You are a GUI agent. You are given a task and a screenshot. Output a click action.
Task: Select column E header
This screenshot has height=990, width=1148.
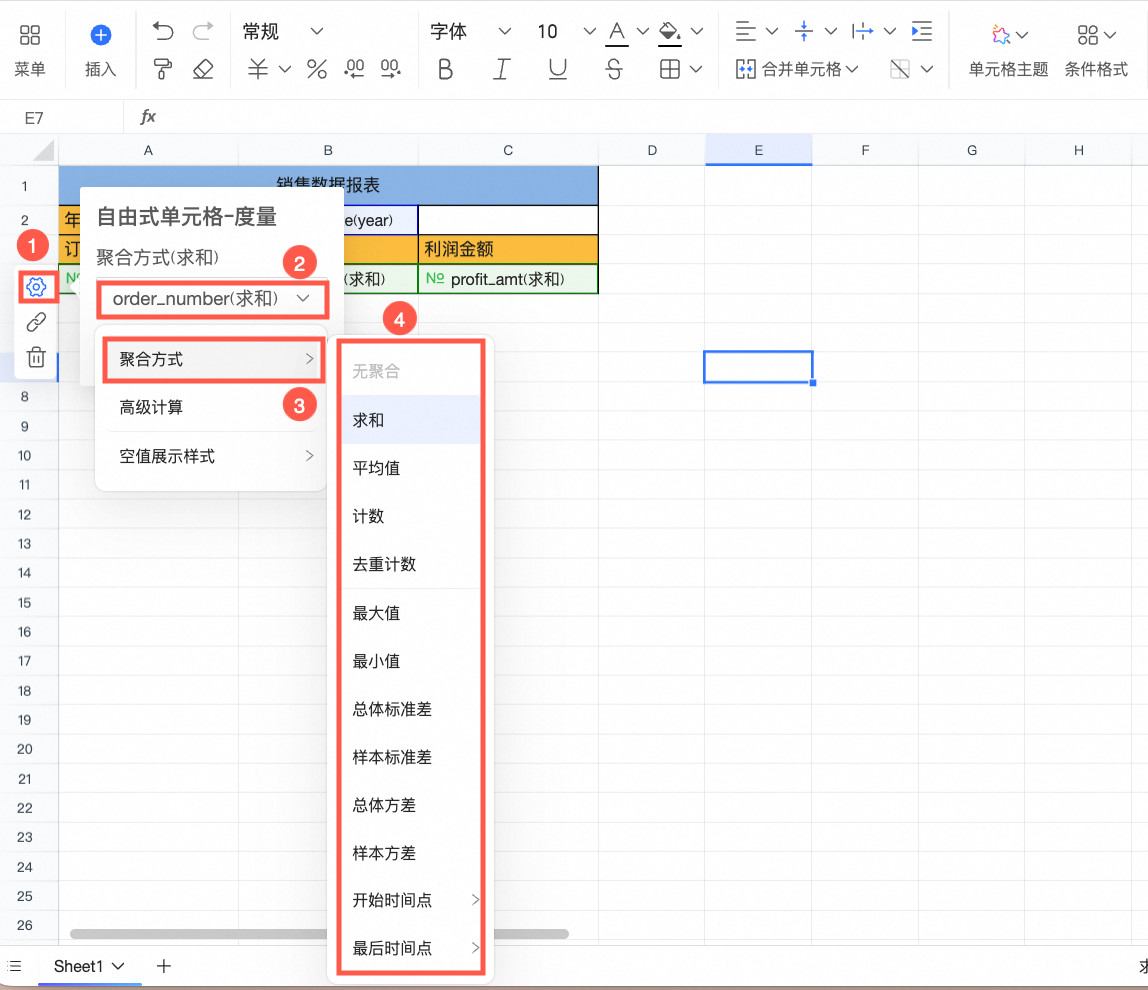(758, 150)
